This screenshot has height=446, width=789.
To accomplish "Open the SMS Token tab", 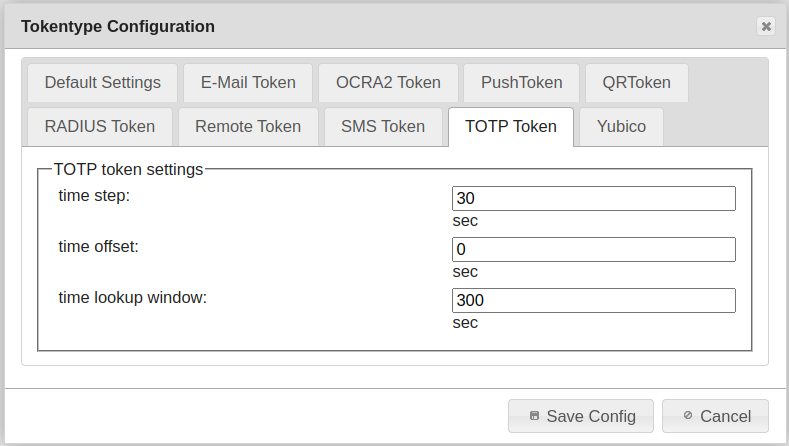I will (x=383, y=127).
